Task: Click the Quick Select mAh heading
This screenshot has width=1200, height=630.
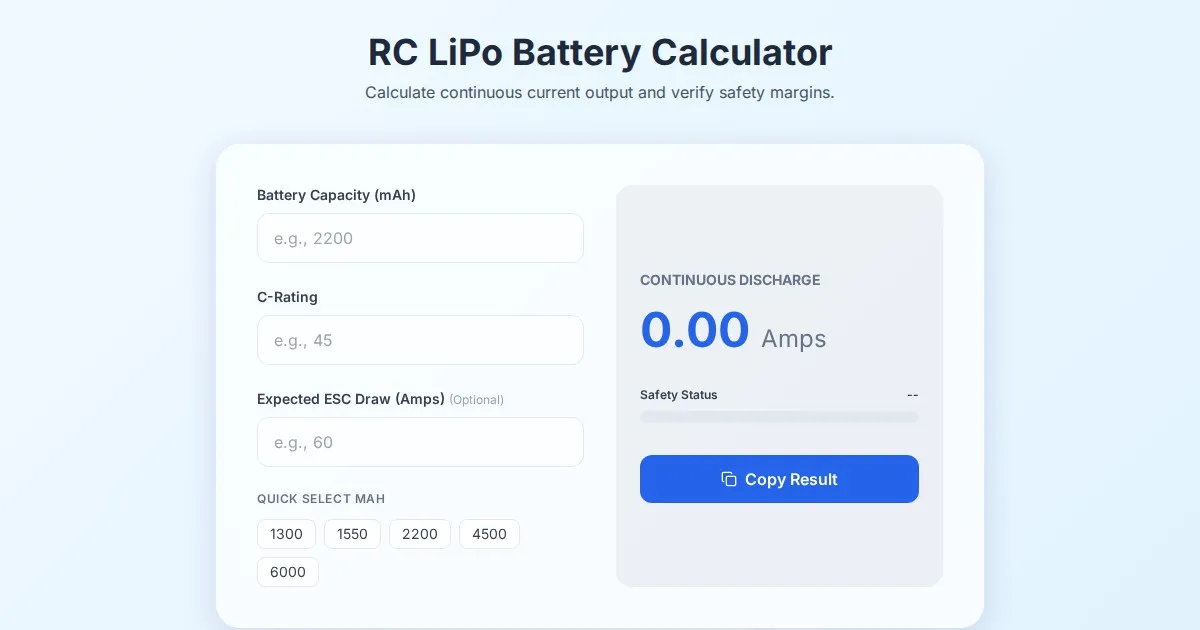Action: point(321,499)
